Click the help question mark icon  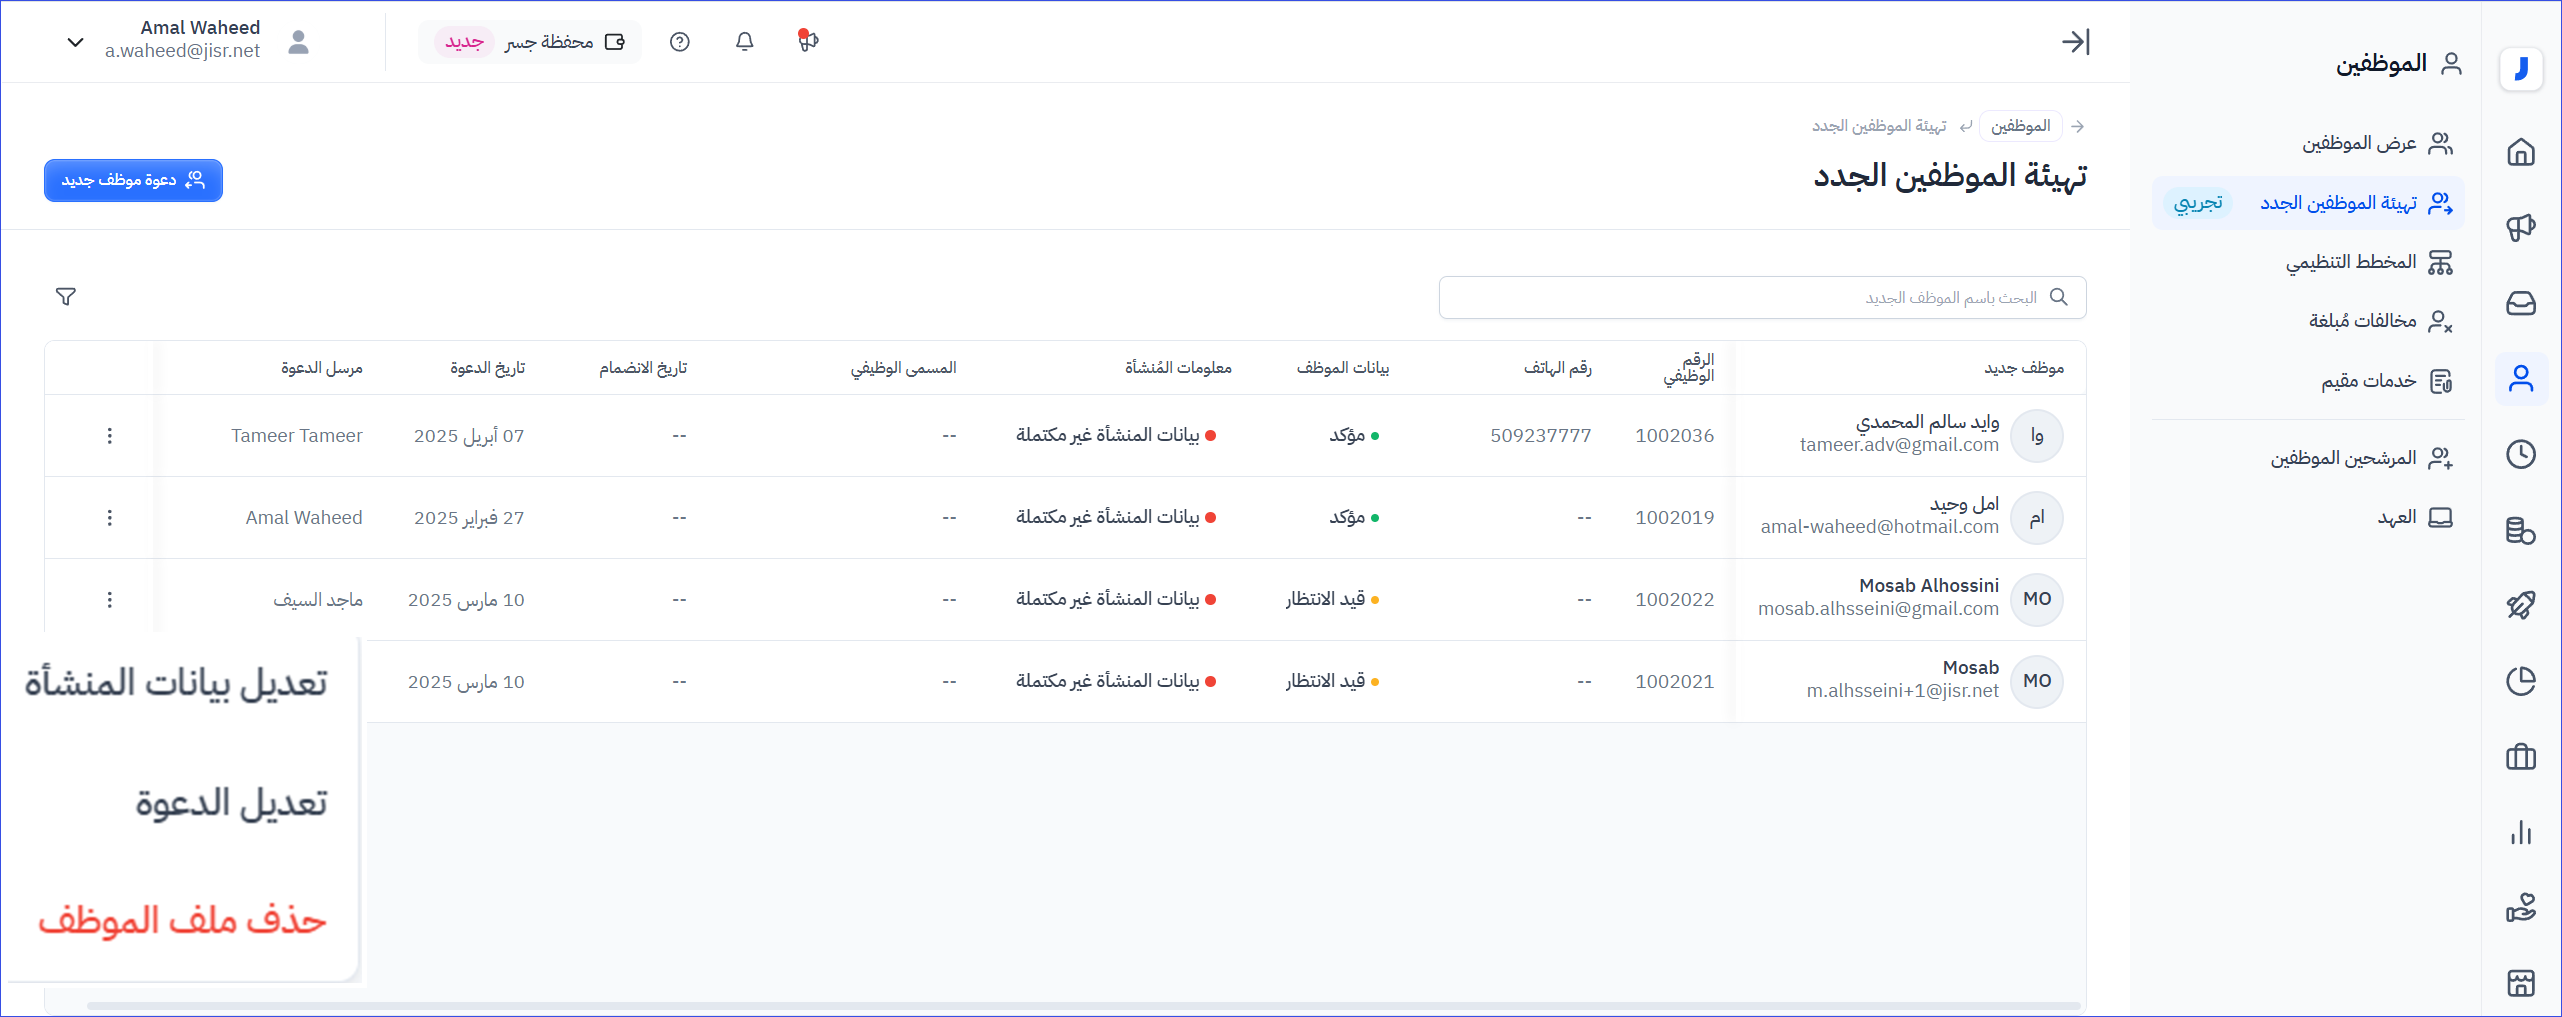tap(680, 42)
